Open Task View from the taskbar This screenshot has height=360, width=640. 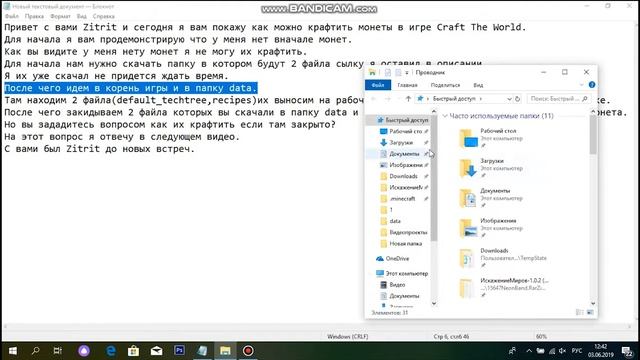tap(58, 351)
